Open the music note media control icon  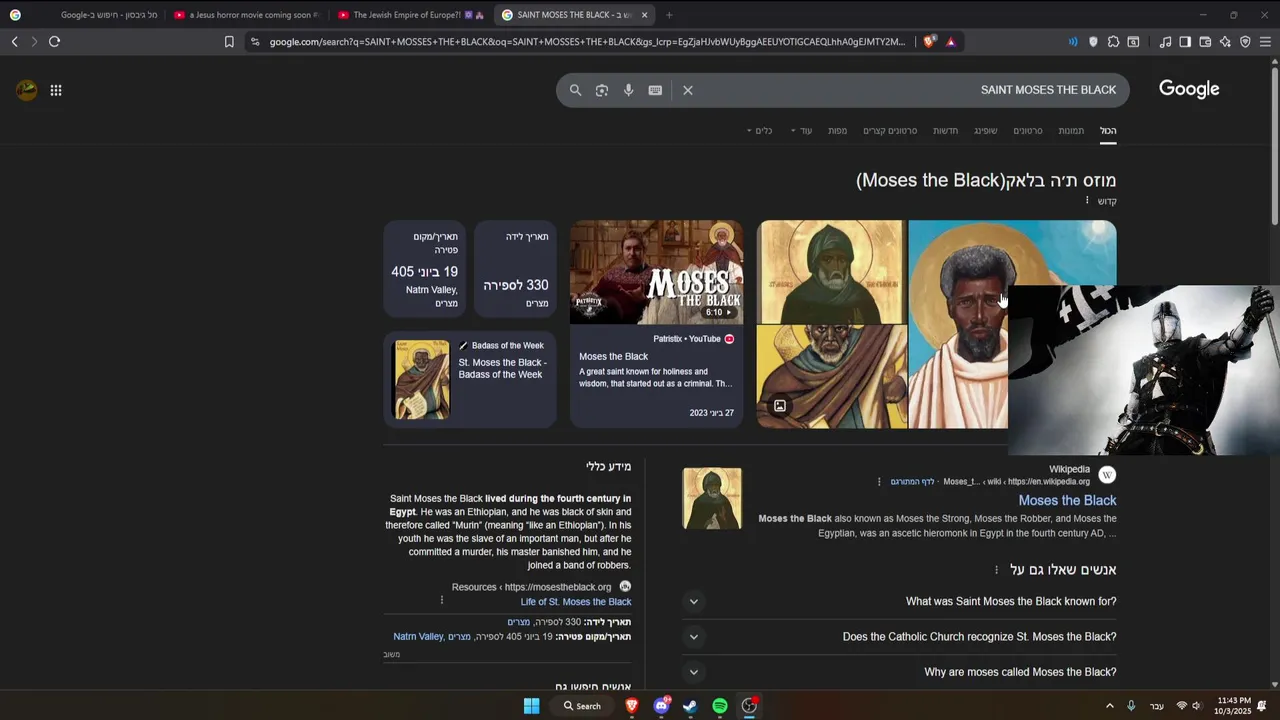pos(1165,42)
